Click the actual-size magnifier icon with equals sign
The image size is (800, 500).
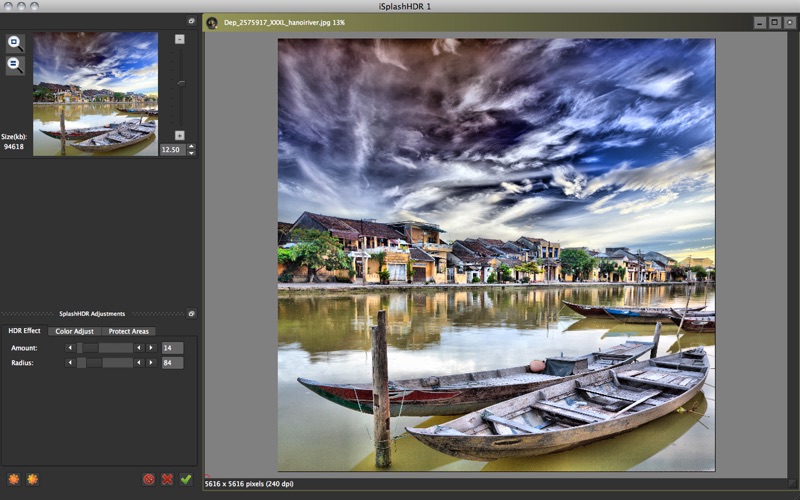tap(15, 66)
